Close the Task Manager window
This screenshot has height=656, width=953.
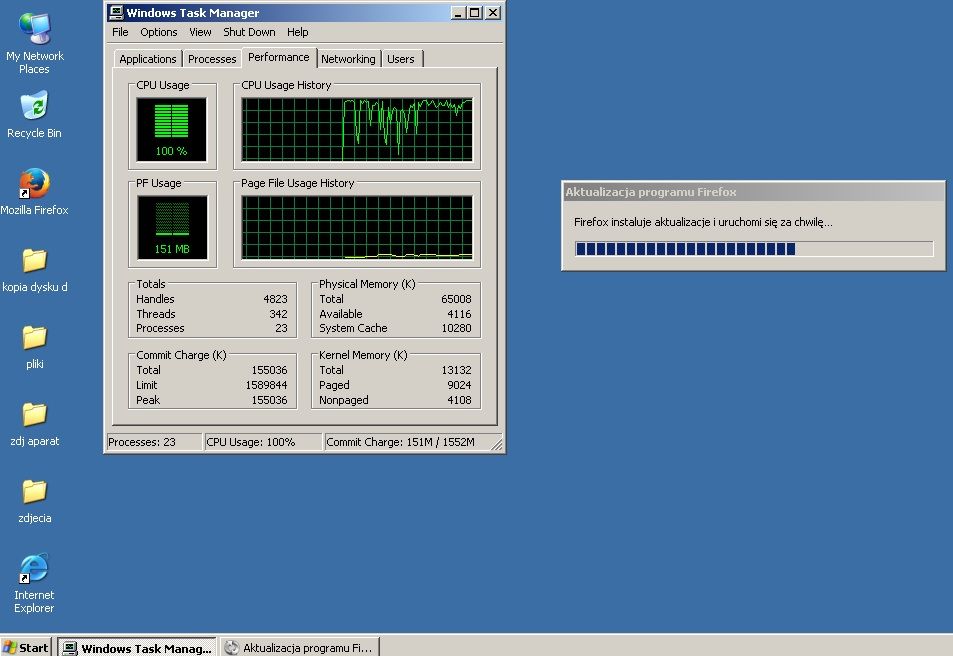[493, 12]
